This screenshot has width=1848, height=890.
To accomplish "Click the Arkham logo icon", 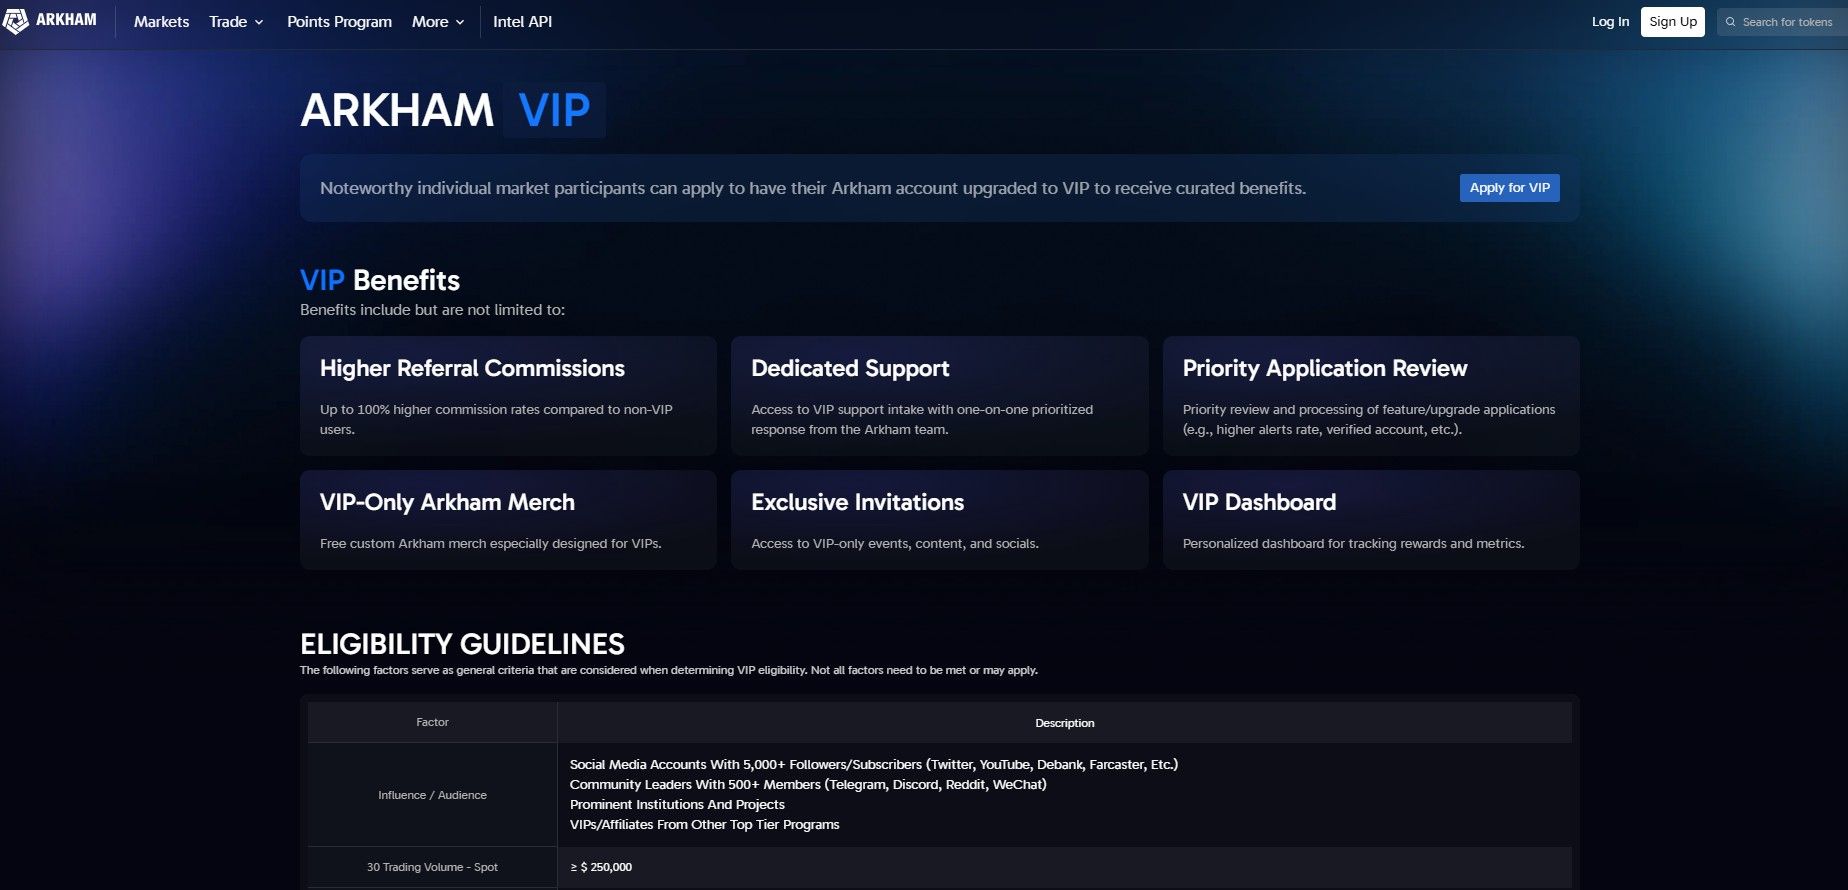I will (16, 21).
